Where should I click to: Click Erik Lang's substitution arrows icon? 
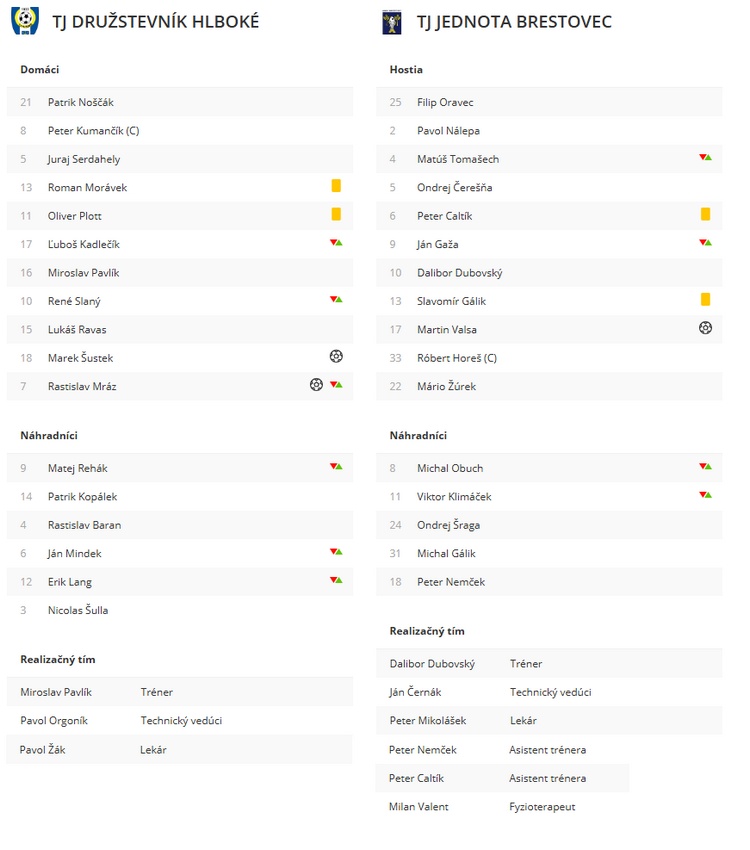336,580
